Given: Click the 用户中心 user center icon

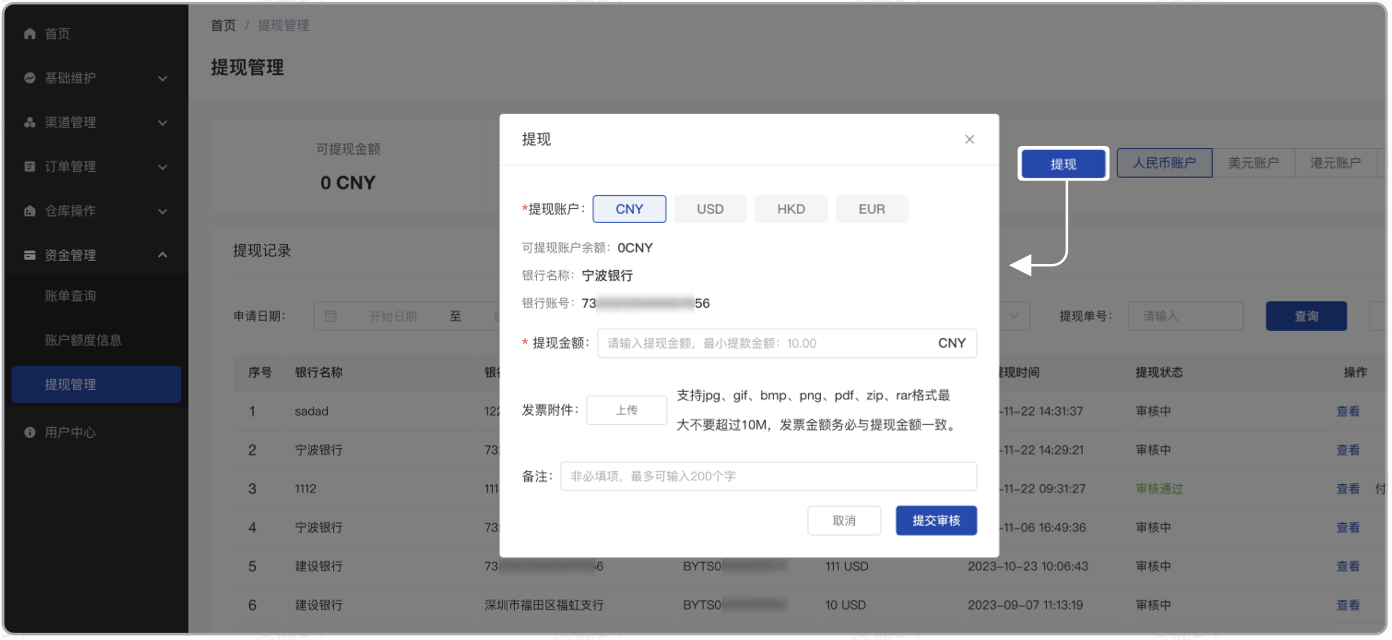Looking at the screenshot, I should [x=30, y=432].
